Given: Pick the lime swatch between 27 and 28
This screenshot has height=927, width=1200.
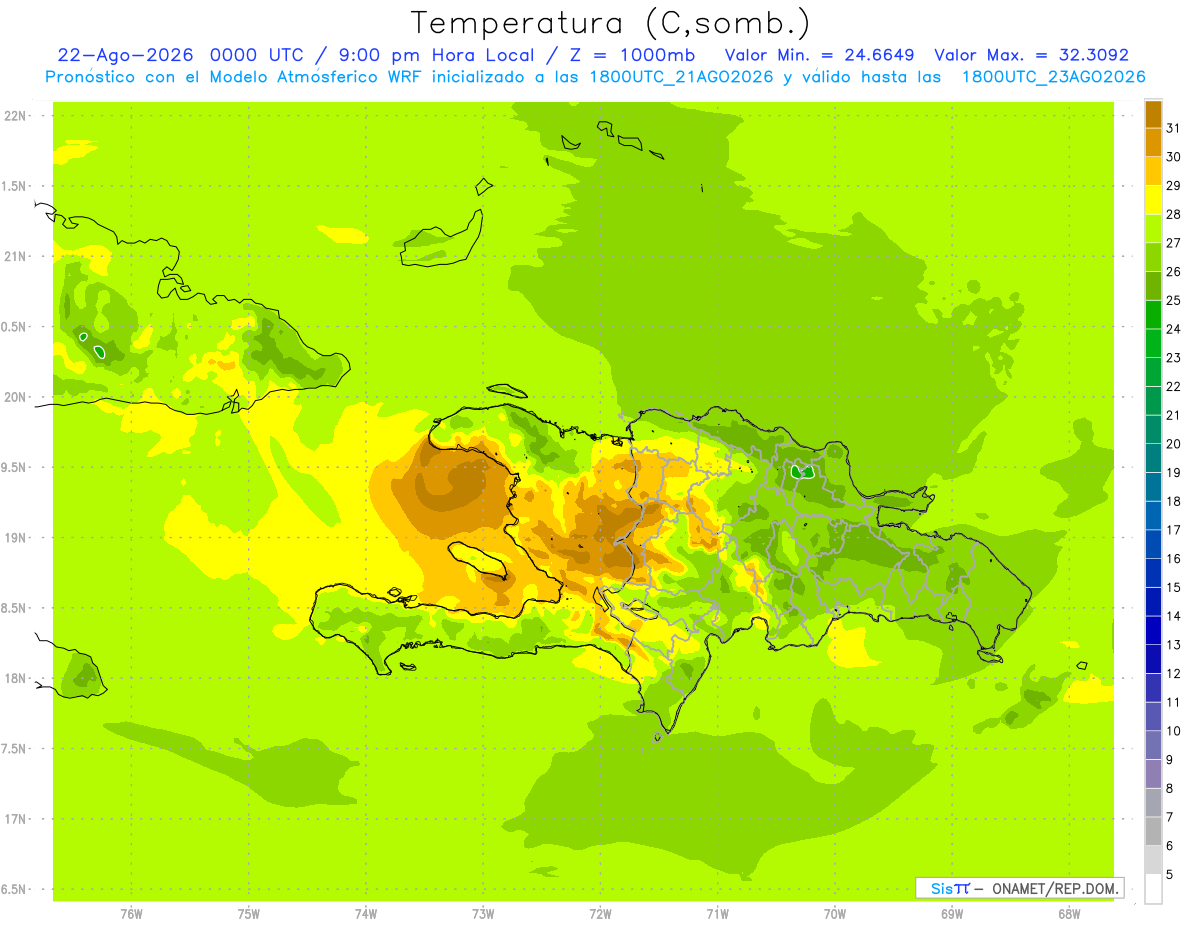Looking at the screenshot, I should coord(1153,228).
